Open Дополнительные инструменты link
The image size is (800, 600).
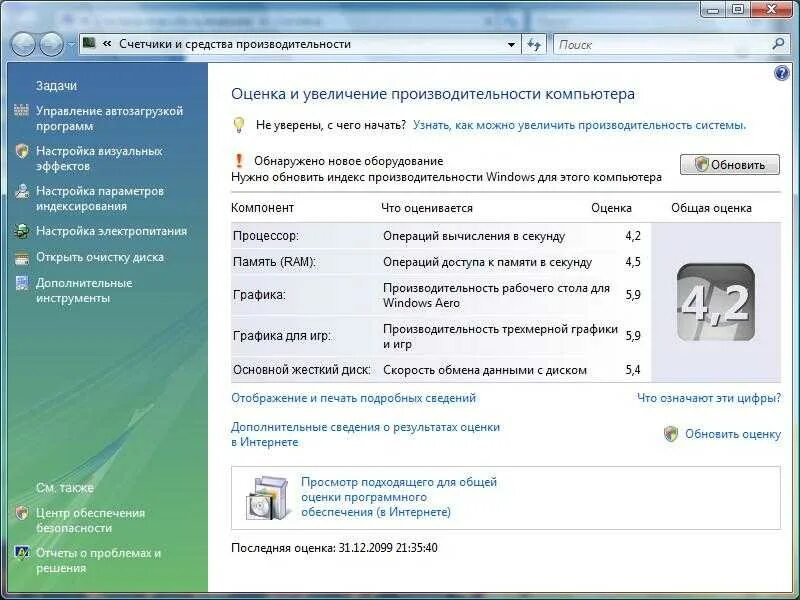(84, 290)
